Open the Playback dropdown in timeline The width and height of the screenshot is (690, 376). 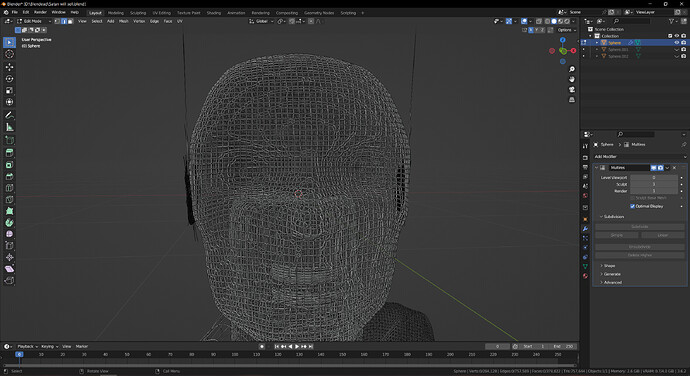pyautogui.click(x=27, y=347)
